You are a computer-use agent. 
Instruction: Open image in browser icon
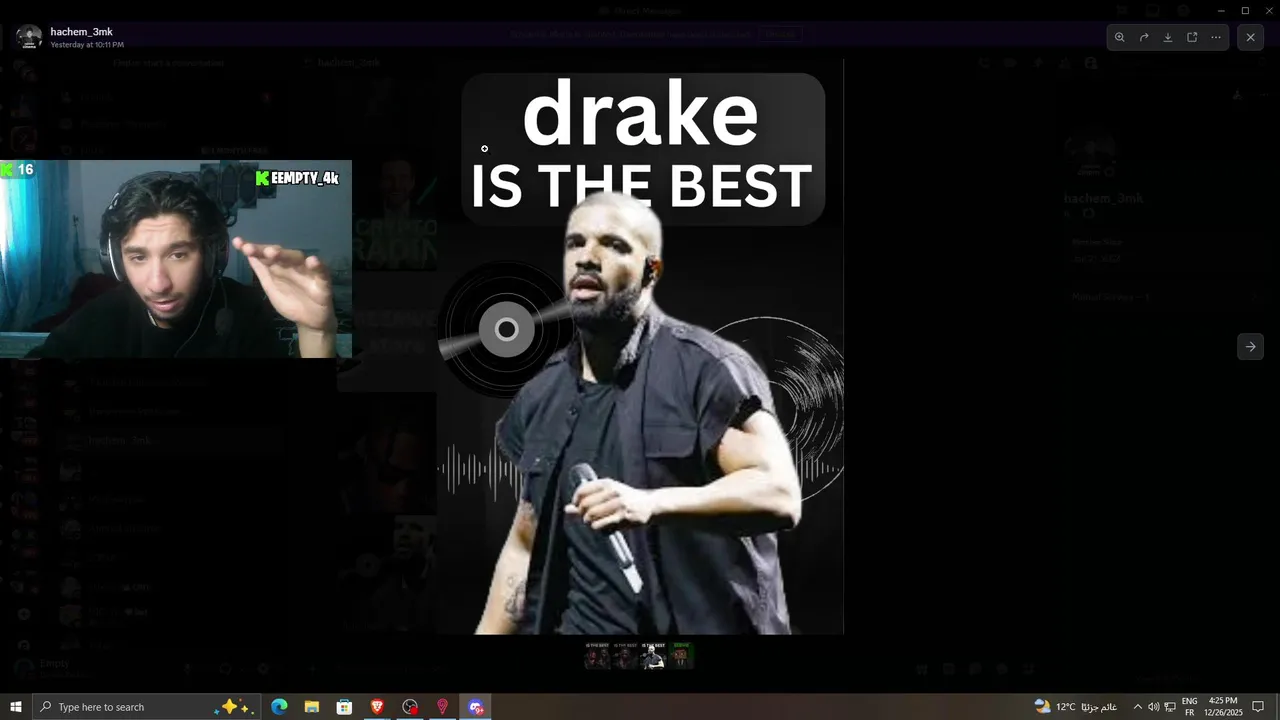point(1192,37)
